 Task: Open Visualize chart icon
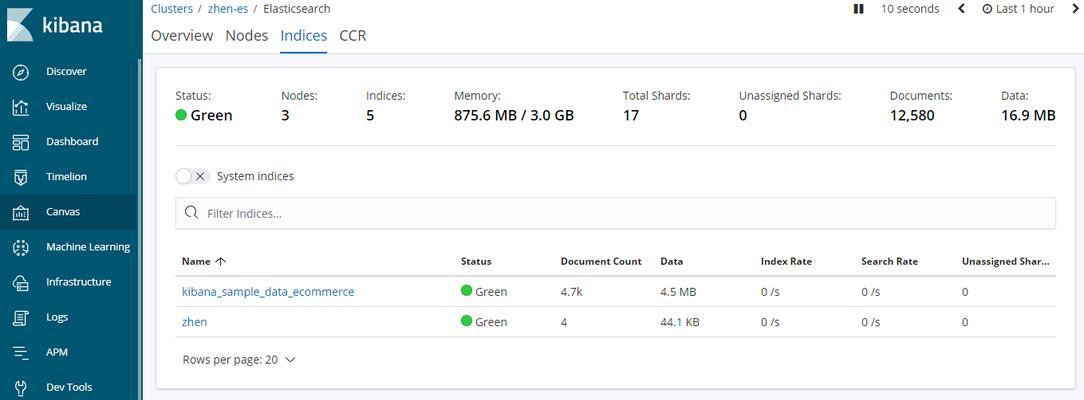click(21, 107)
